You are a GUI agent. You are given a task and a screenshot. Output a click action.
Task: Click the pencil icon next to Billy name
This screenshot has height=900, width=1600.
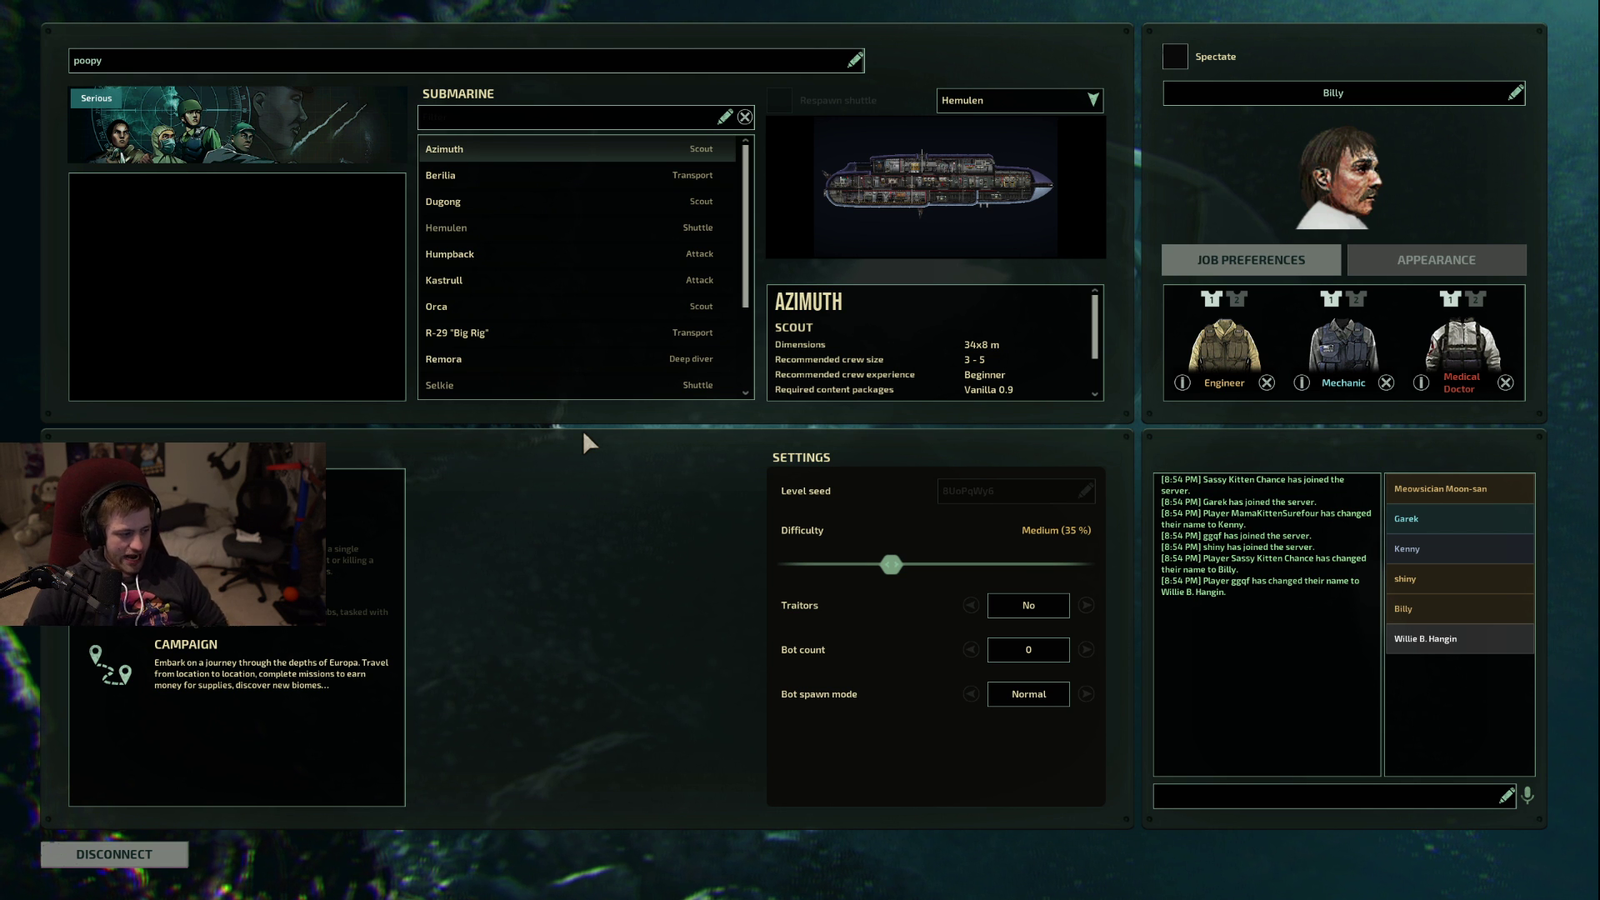click(x=1516, y=93)
